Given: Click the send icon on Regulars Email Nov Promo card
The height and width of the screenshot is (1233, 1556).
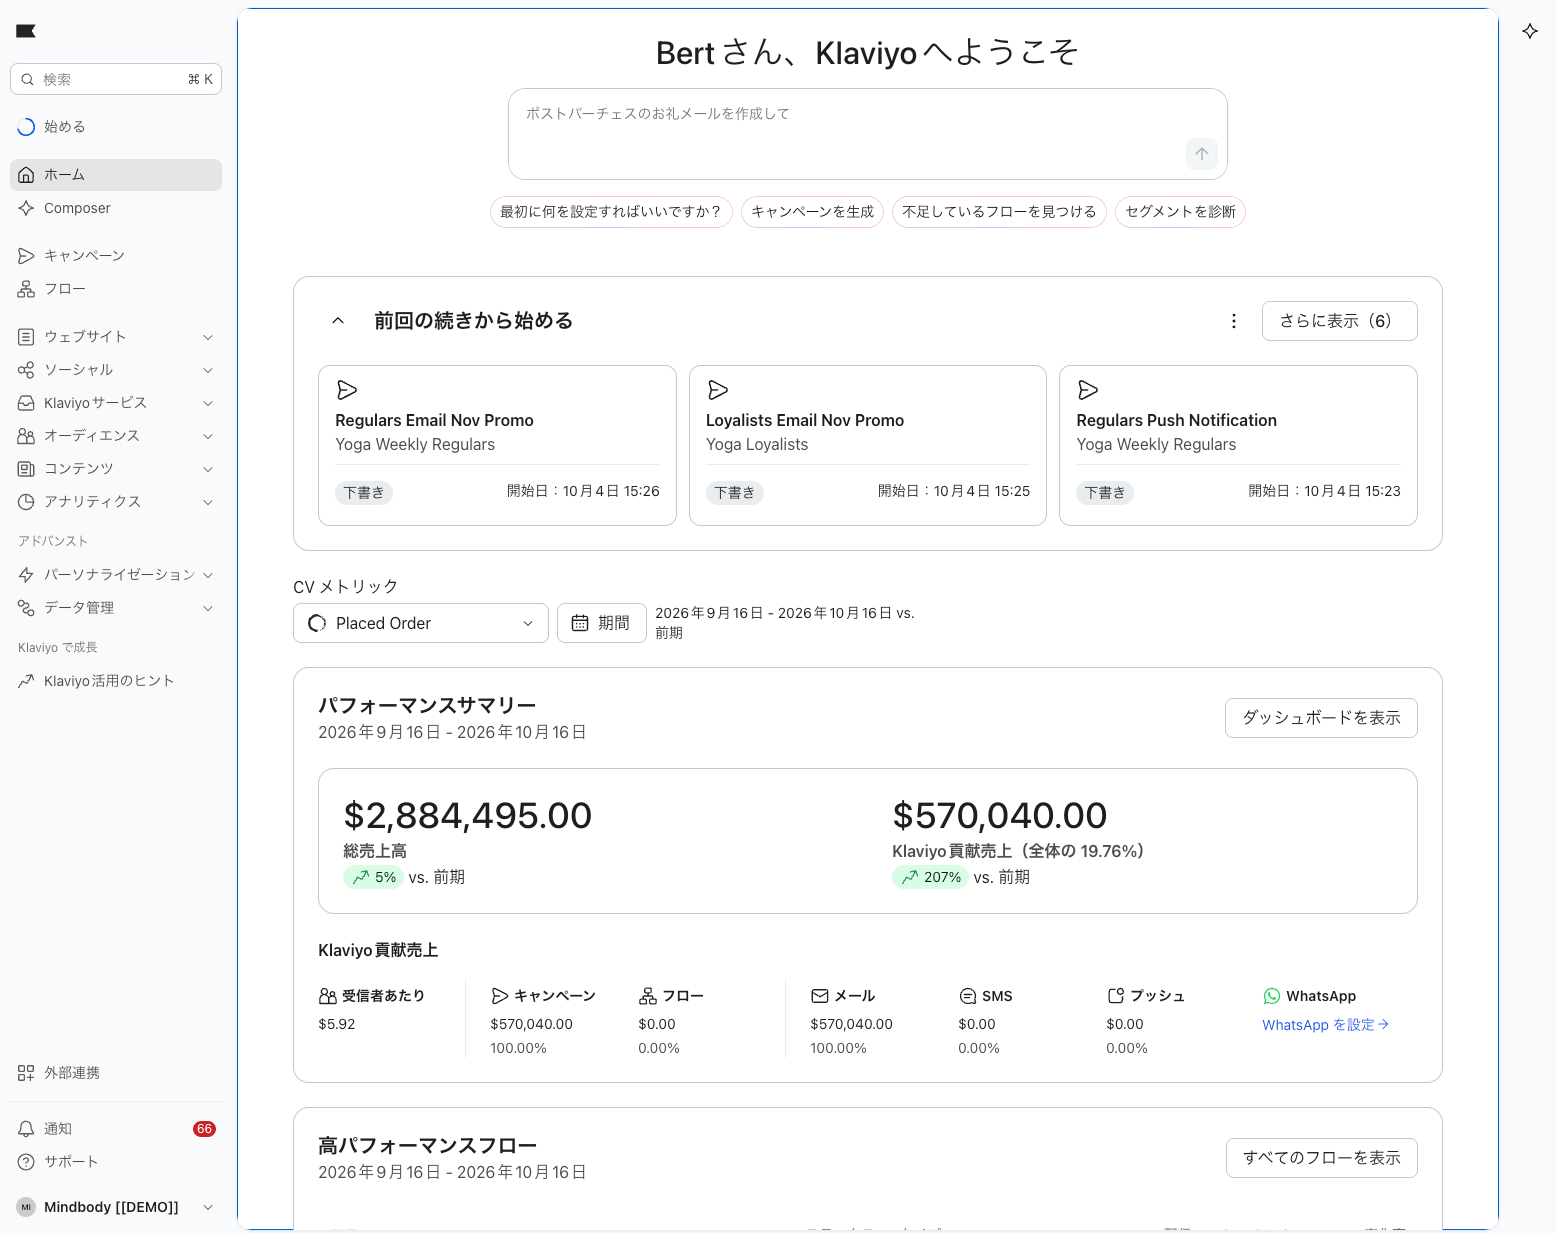Looking at the screenshot, I should pos(347,390).
